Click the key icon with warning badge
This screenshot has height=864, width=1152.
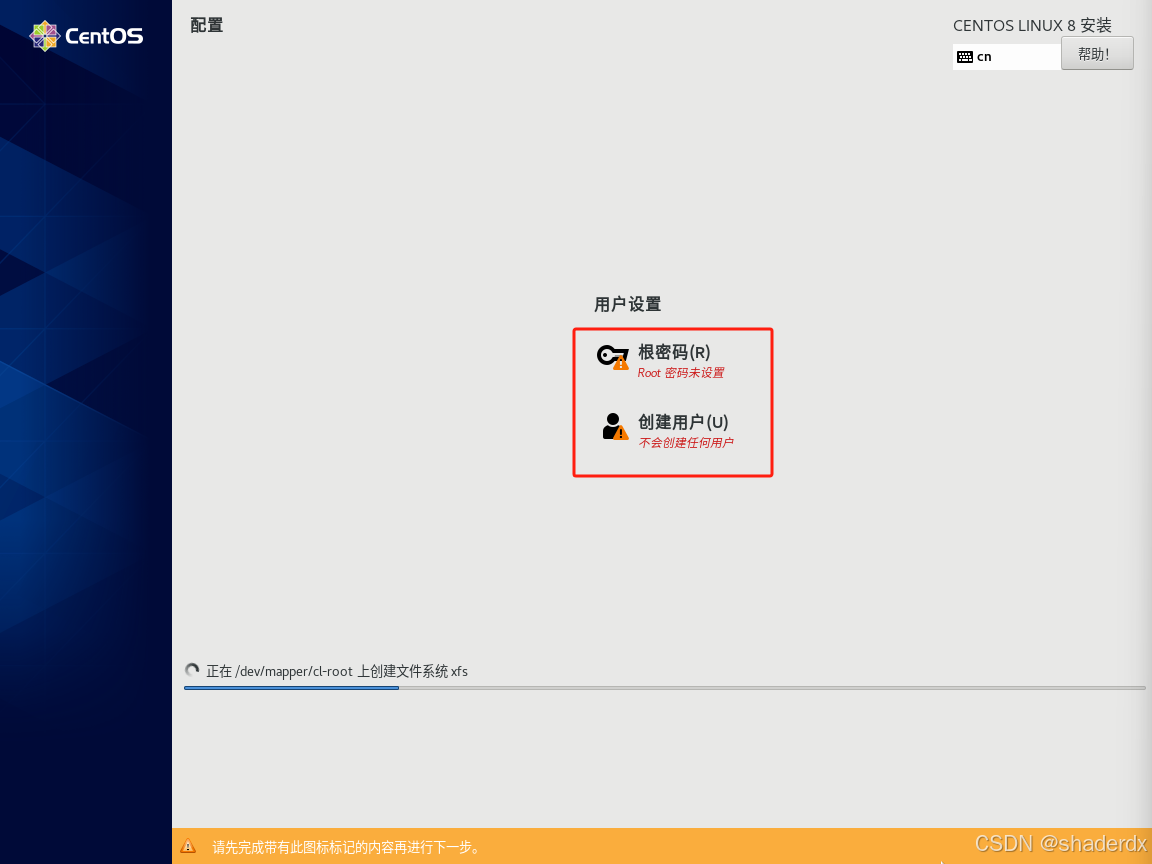613,357
